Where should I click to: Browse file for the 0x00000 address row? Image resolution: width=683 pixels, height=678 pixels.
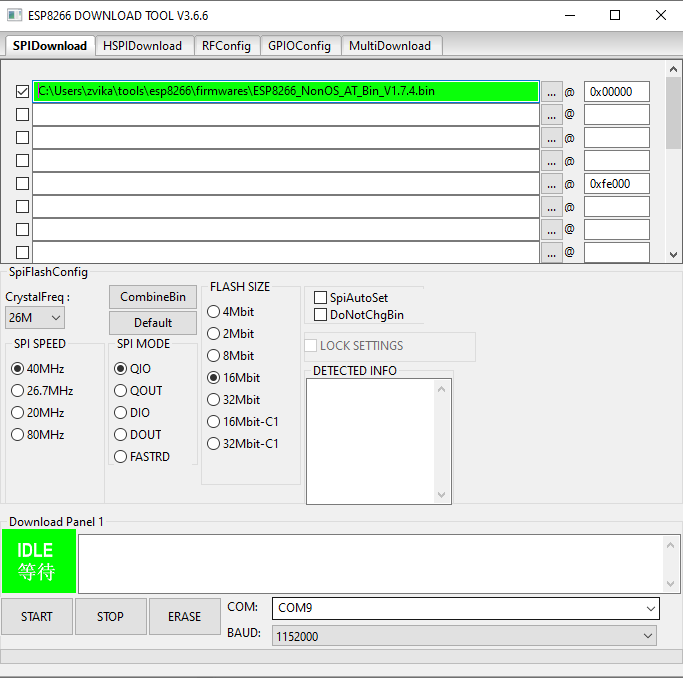click(551, 92)
